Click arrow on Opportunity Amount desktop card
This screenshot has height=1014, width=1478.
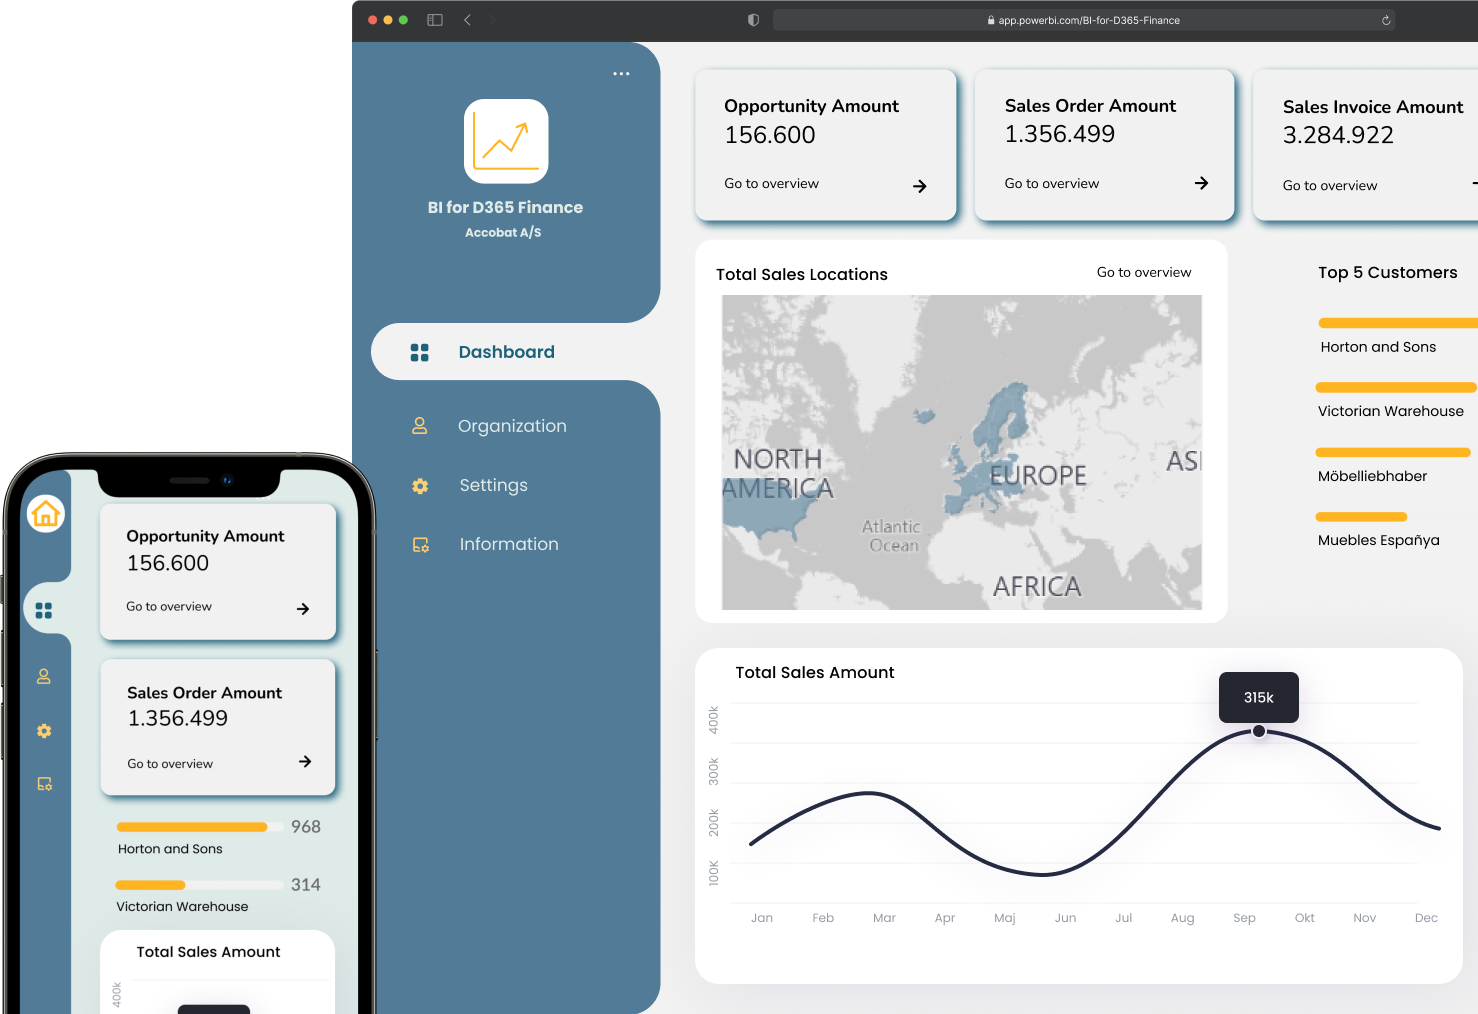click(x=920, y=186)
